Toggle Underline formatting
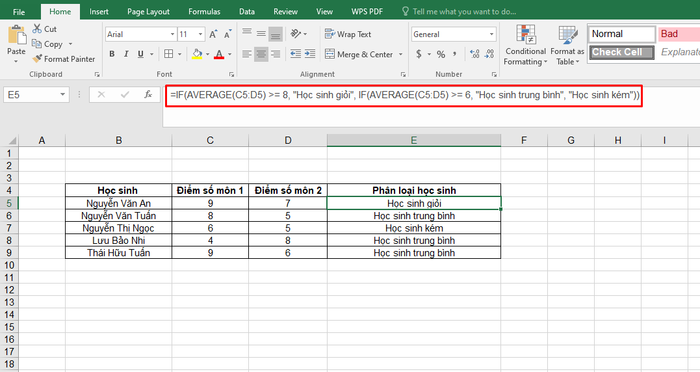 140,54
